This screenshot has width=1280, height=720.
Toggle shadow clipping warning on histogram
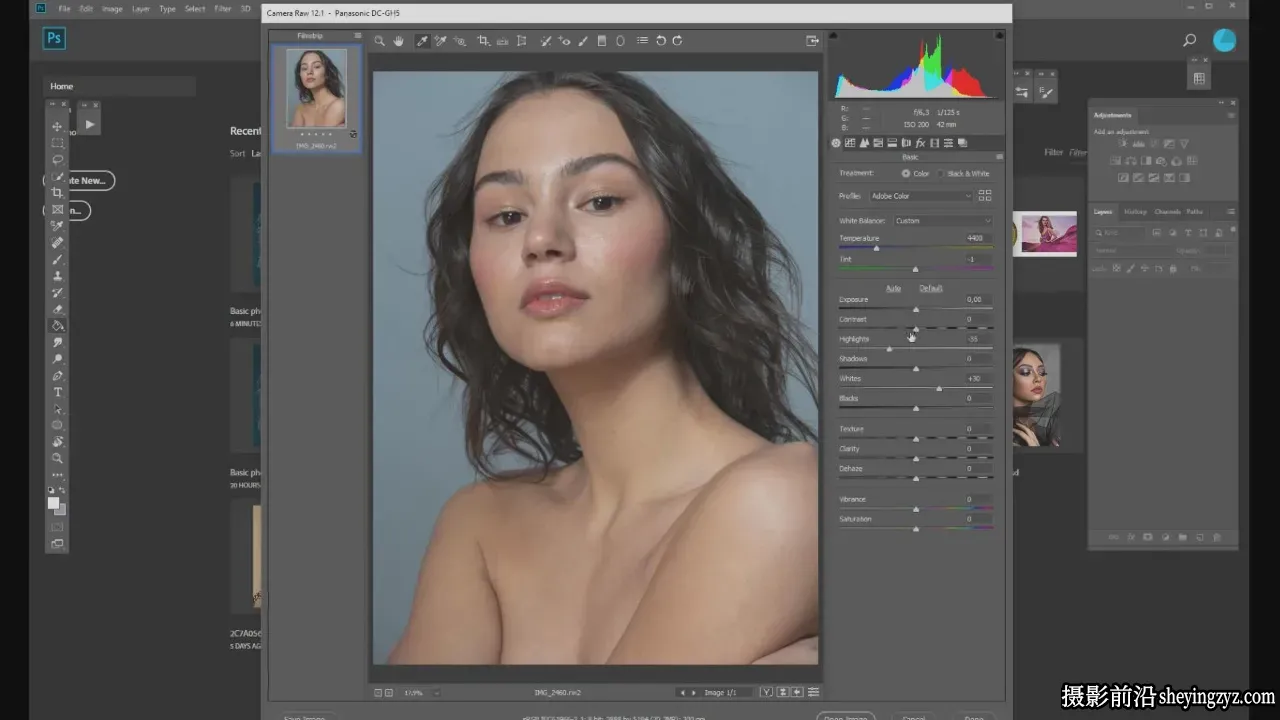832,35
